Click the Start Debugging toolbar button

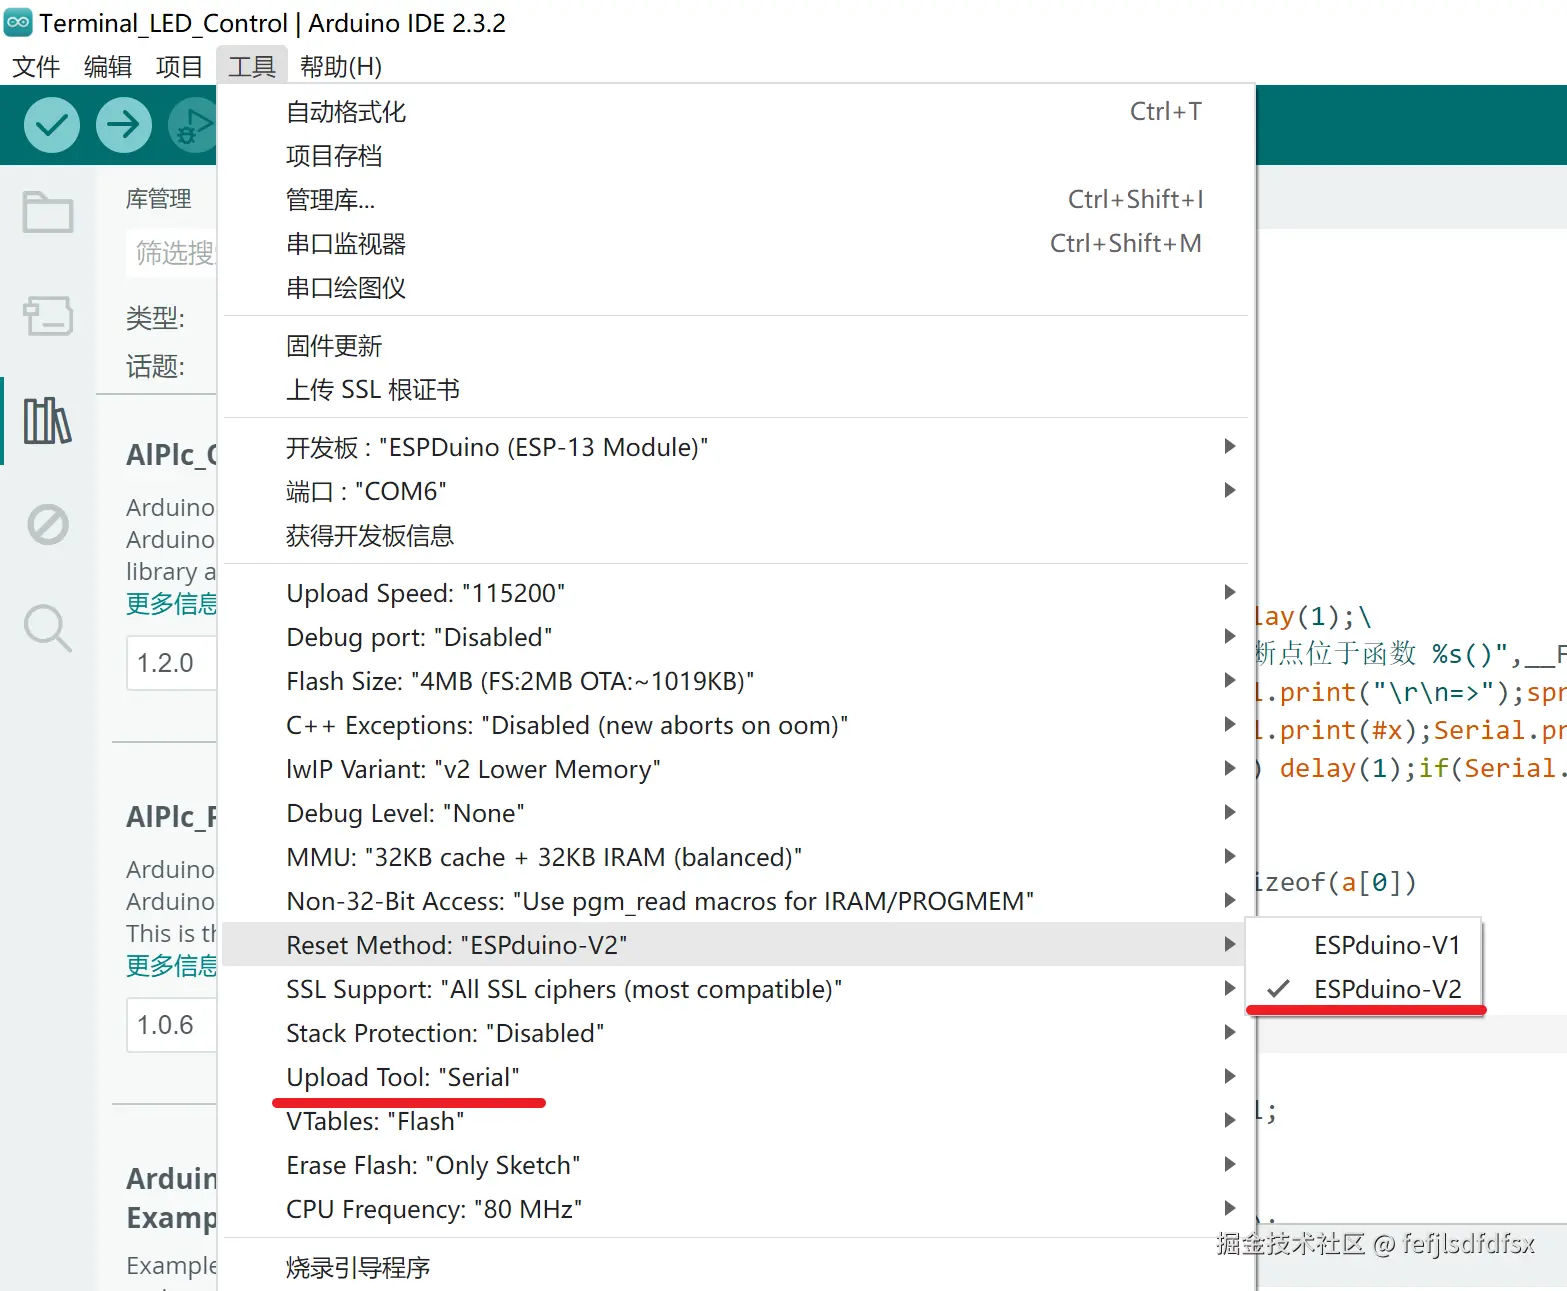click(193, 125)
